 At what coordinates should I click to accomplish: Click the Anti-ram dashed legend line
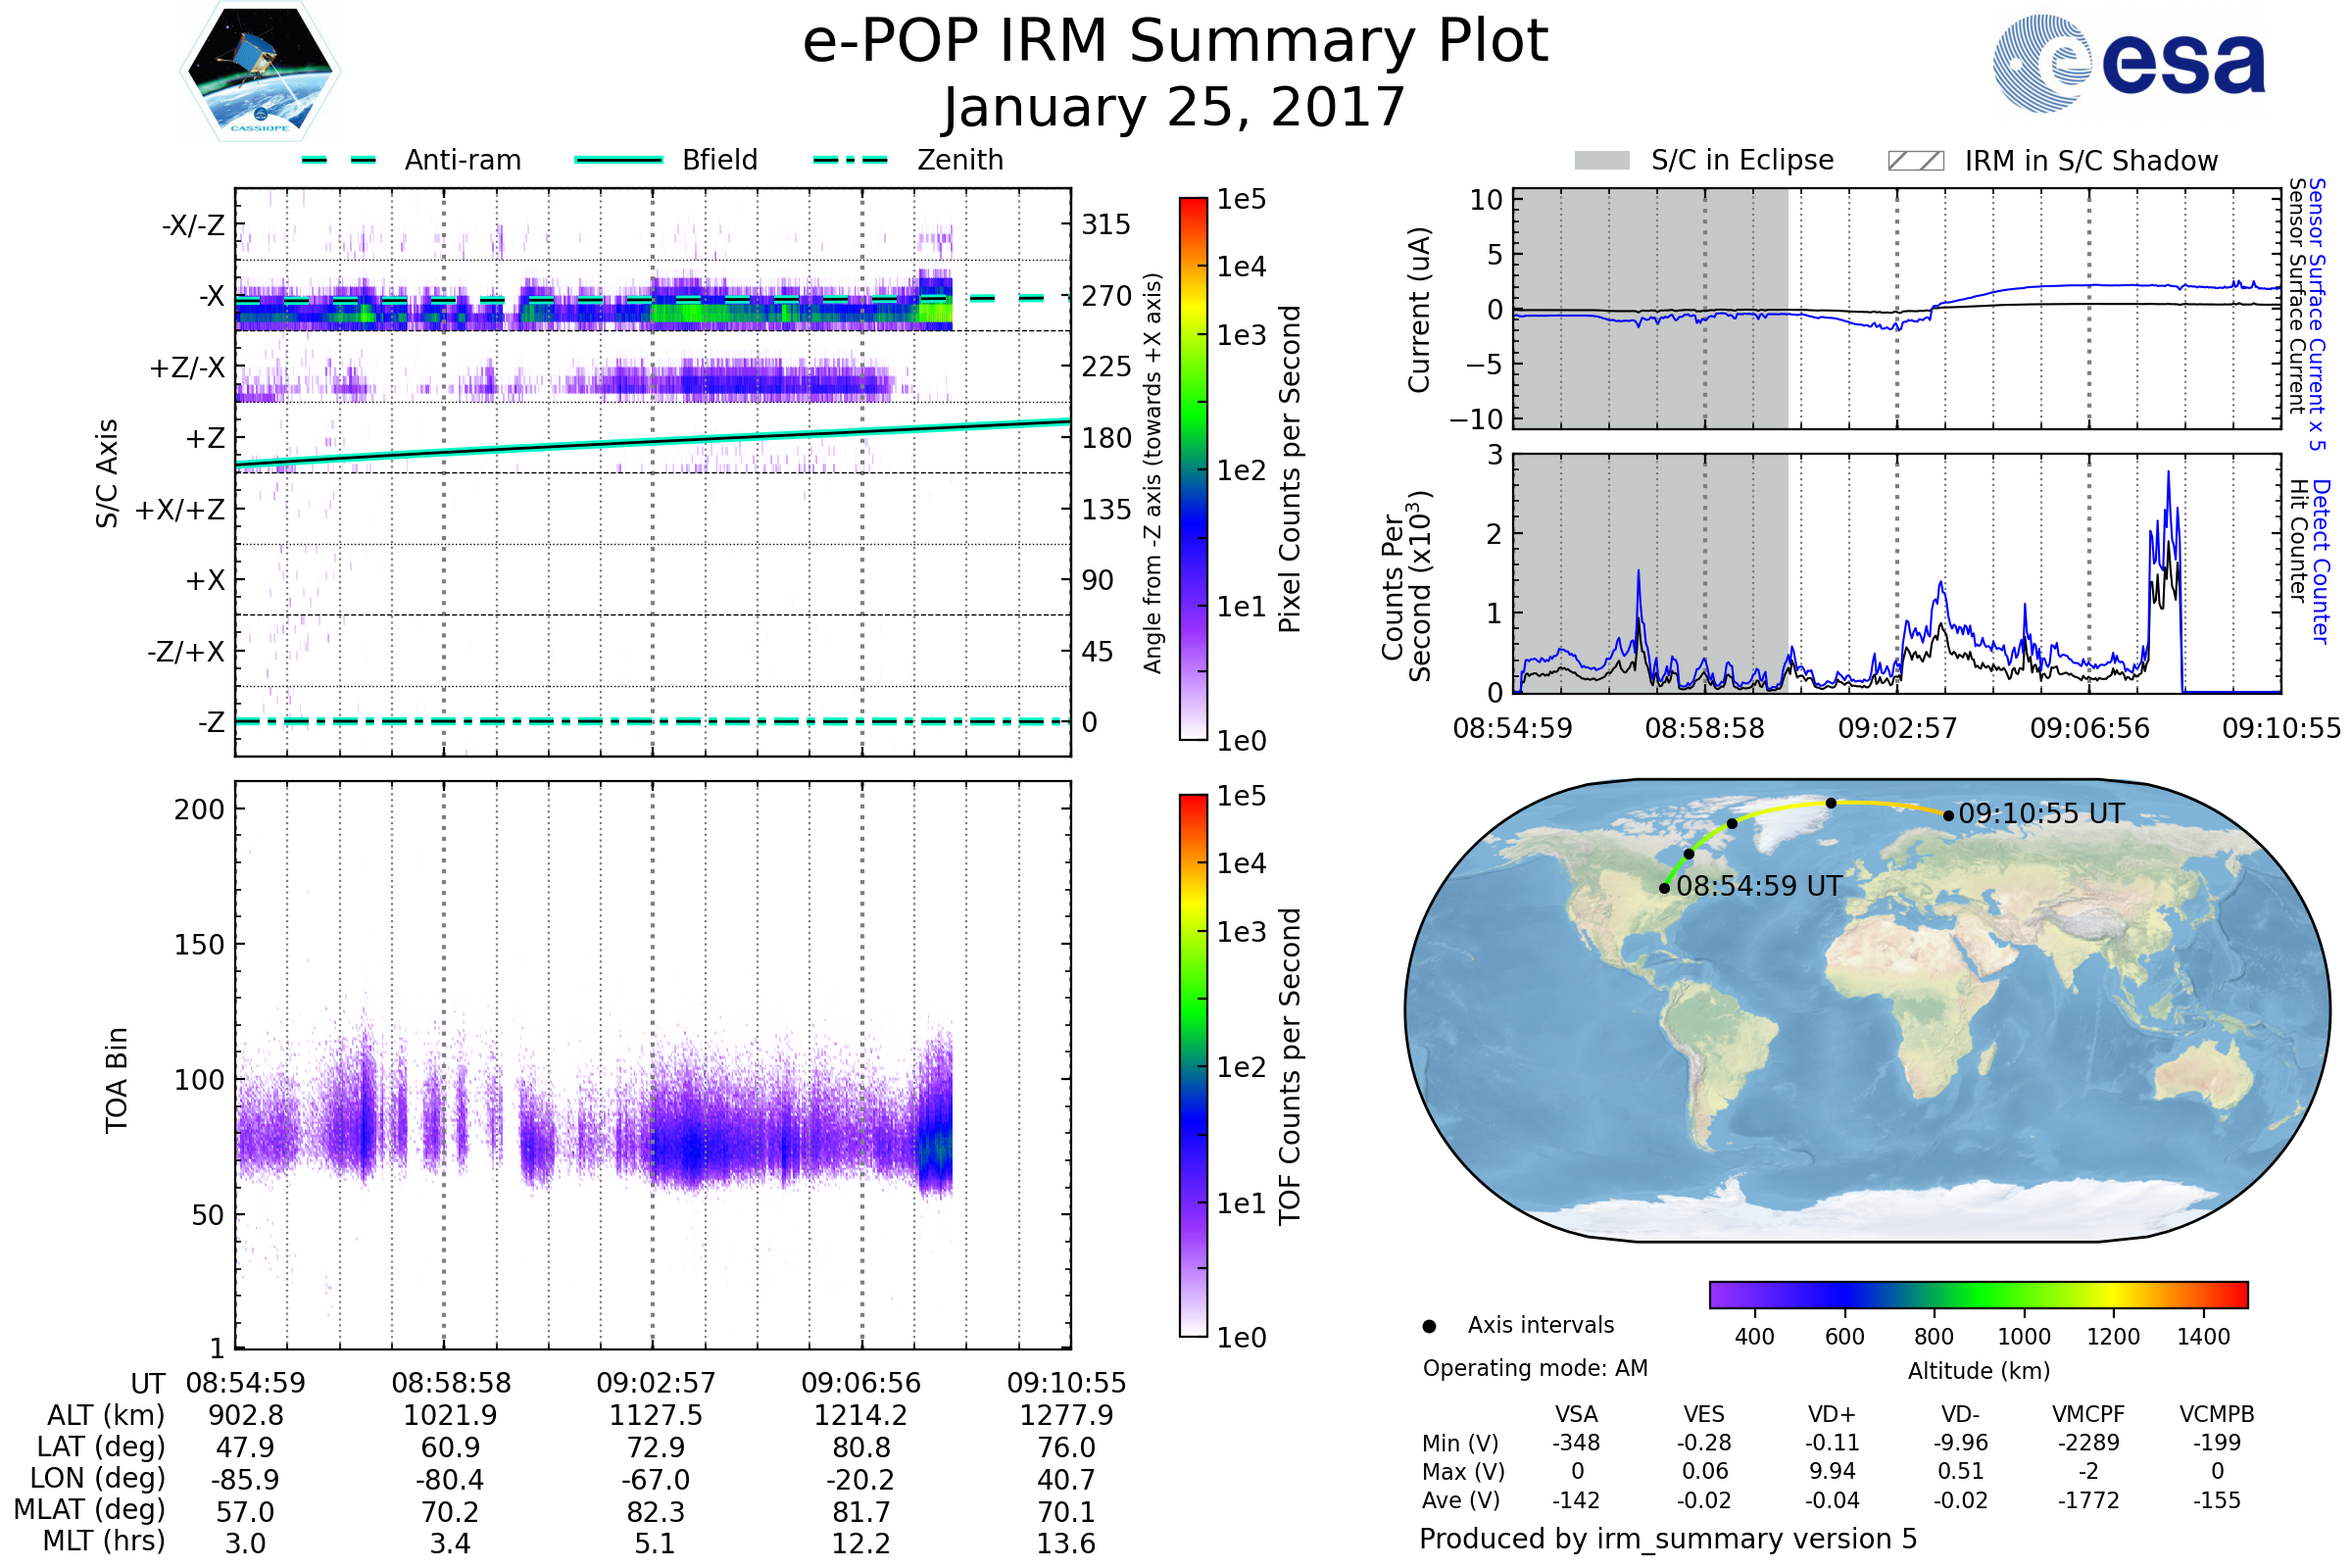click(x=339, y=160)
